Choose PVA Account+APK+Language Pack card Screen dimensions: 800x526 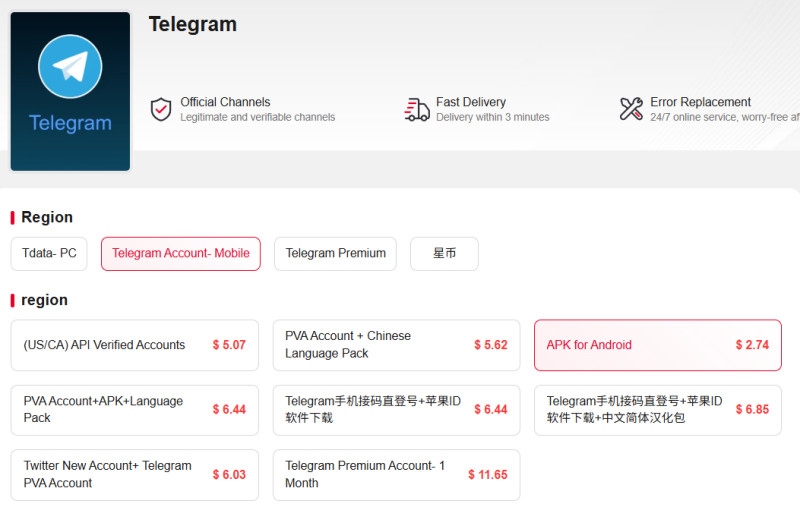point(135,410)
